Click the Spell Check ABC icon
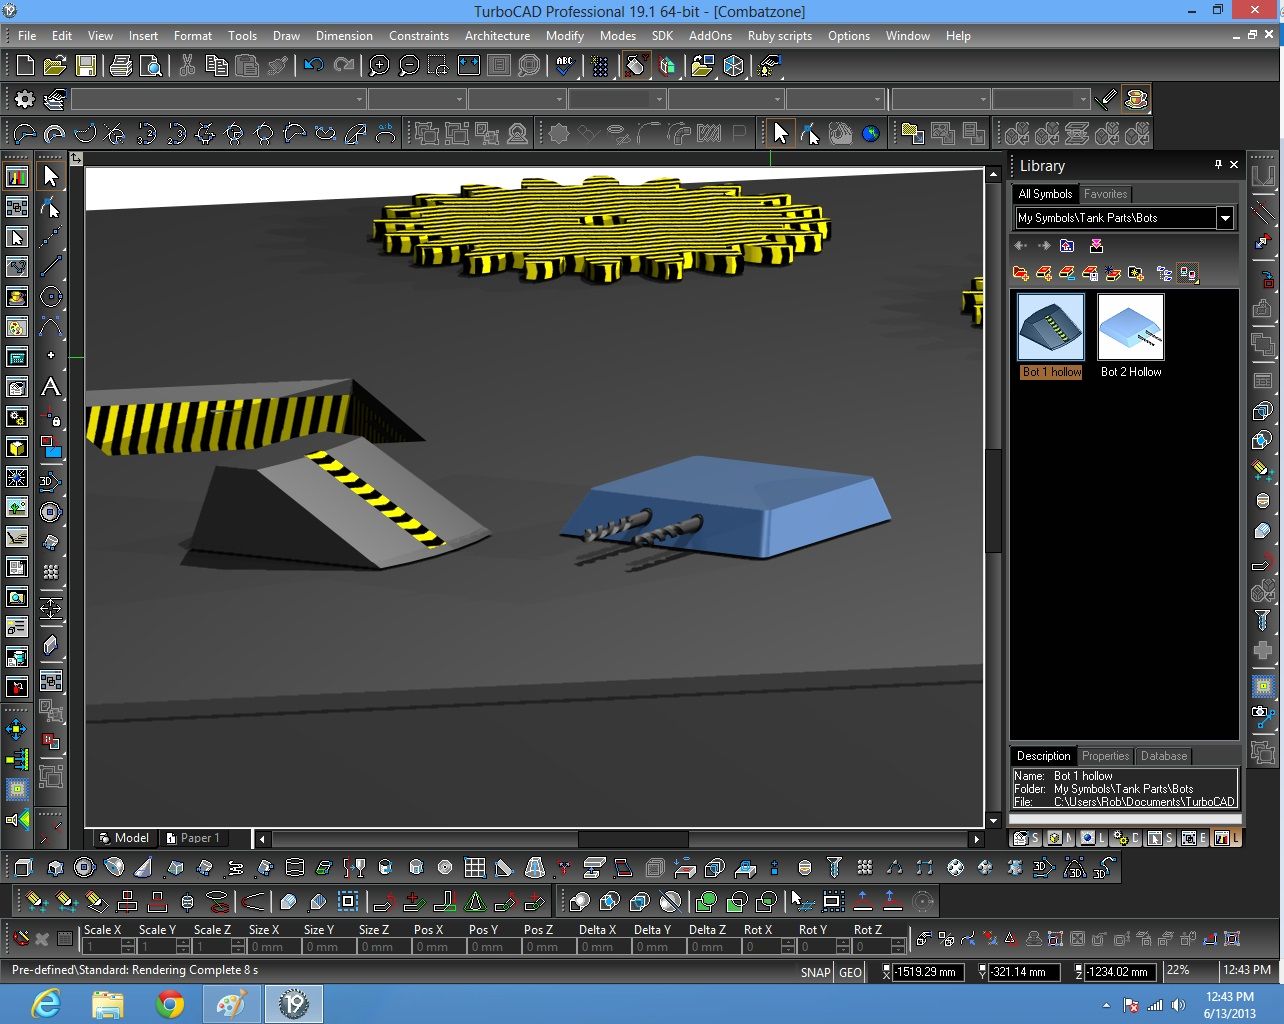 564,66
